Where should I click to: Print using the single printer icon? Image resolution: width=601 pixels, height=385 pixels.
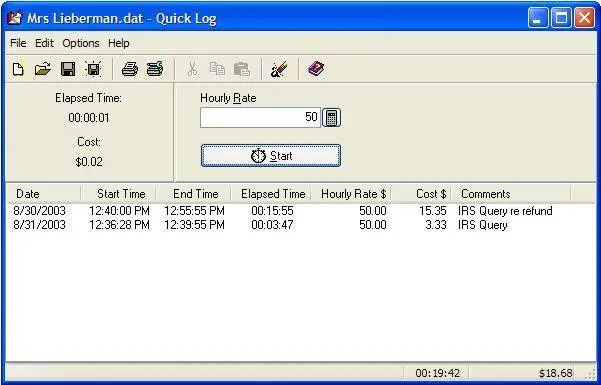point(130,69)
